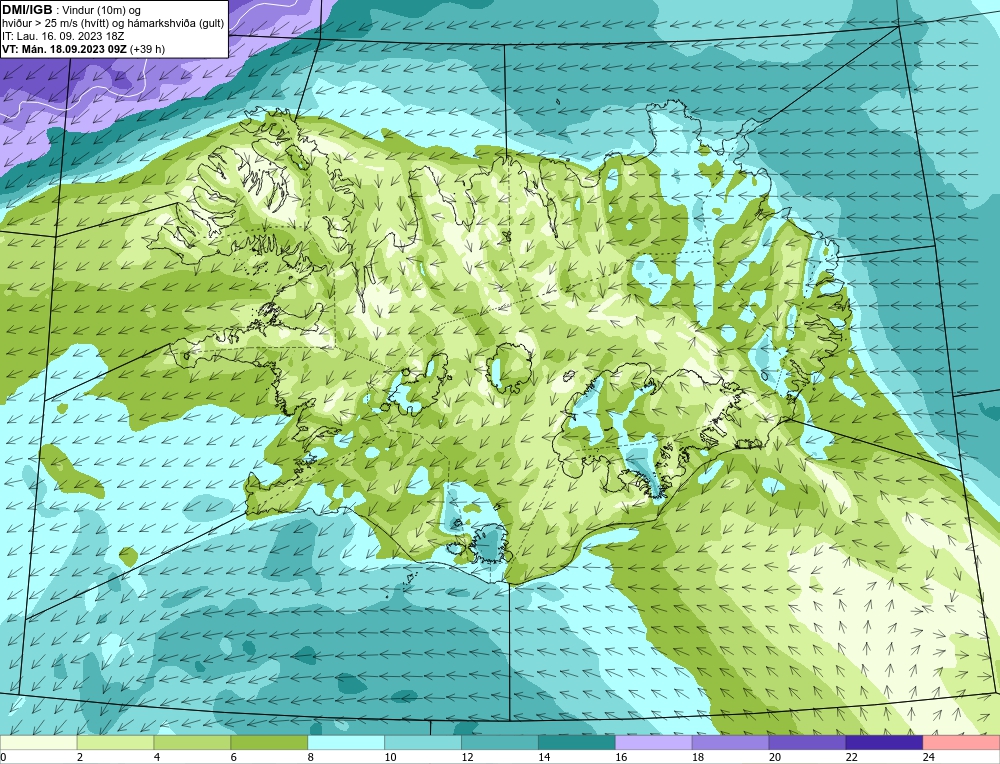Click the DMI/IGB title text

(x=27, y=10)
